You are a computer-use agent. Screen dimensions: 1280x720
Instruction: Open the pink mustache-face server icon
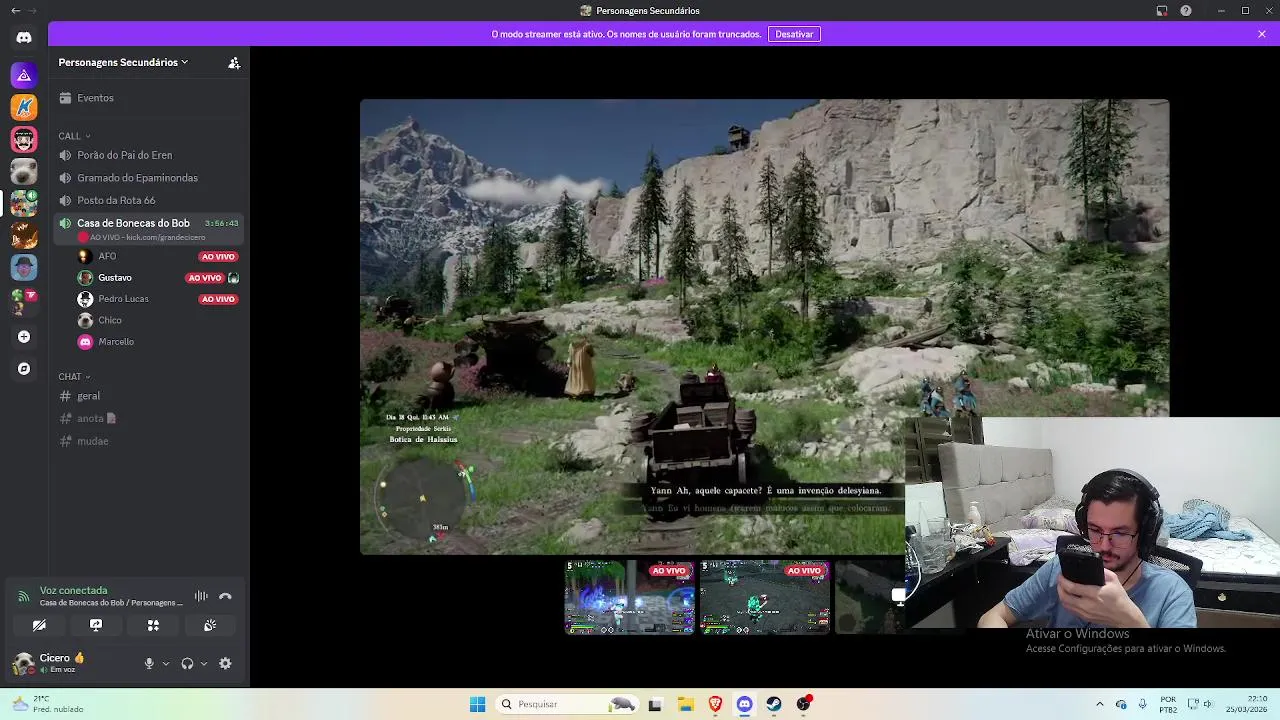coord(24,139)
